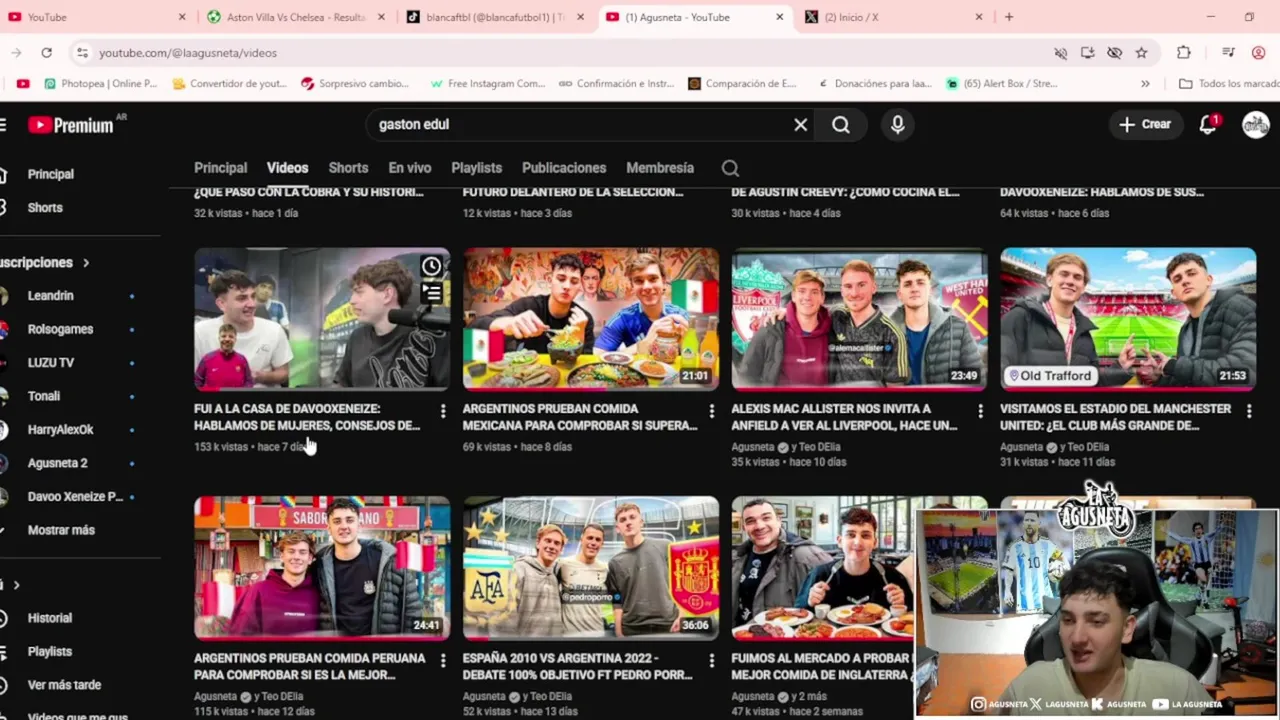Viewport: 1280px width, 720px height.
Task: Open Playlists in left sidebar
Action: [x=50, y=652]
